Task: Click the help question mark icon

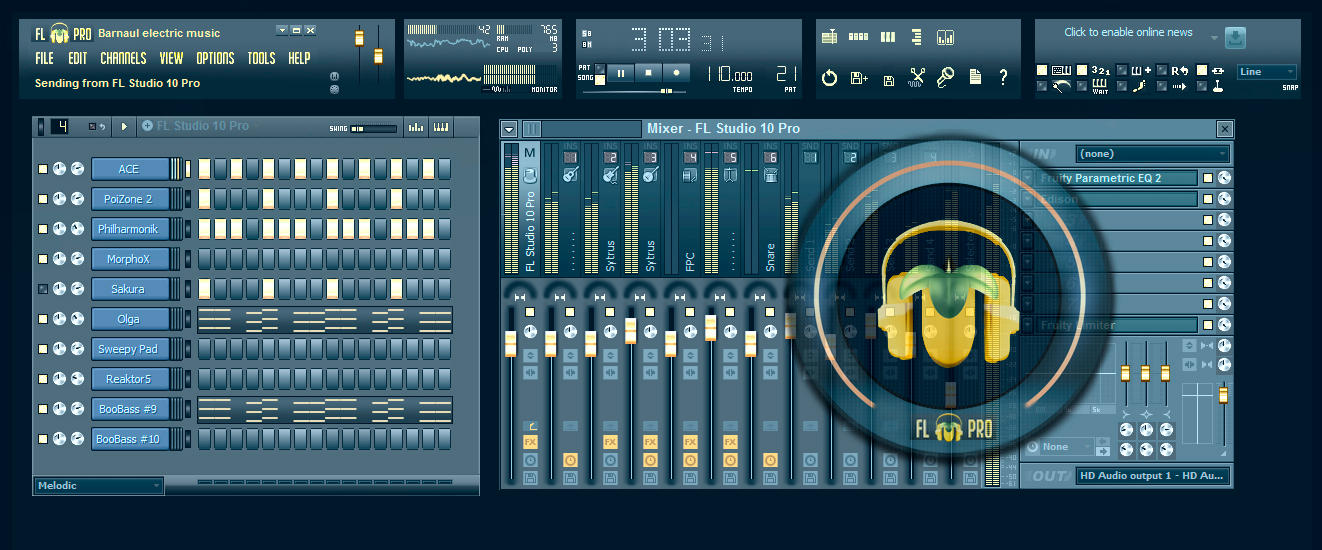Action: tap(1003, 77)
